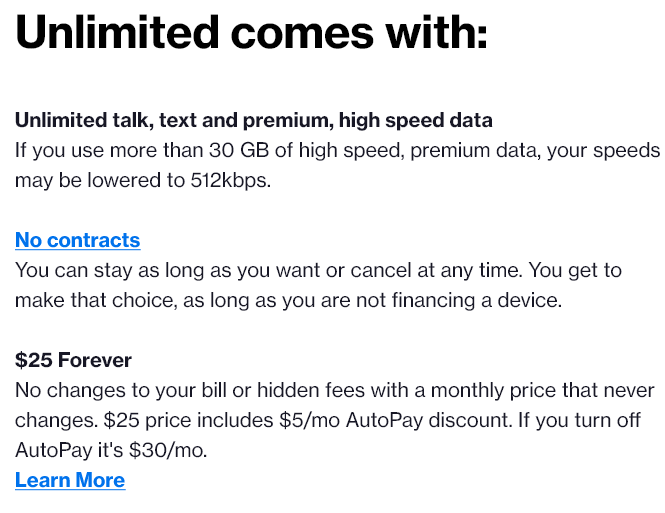Viewport: 665px width, 513px height.
Task: Open the No contracts link
Action: pyautogui.click(x=77, y=240)
